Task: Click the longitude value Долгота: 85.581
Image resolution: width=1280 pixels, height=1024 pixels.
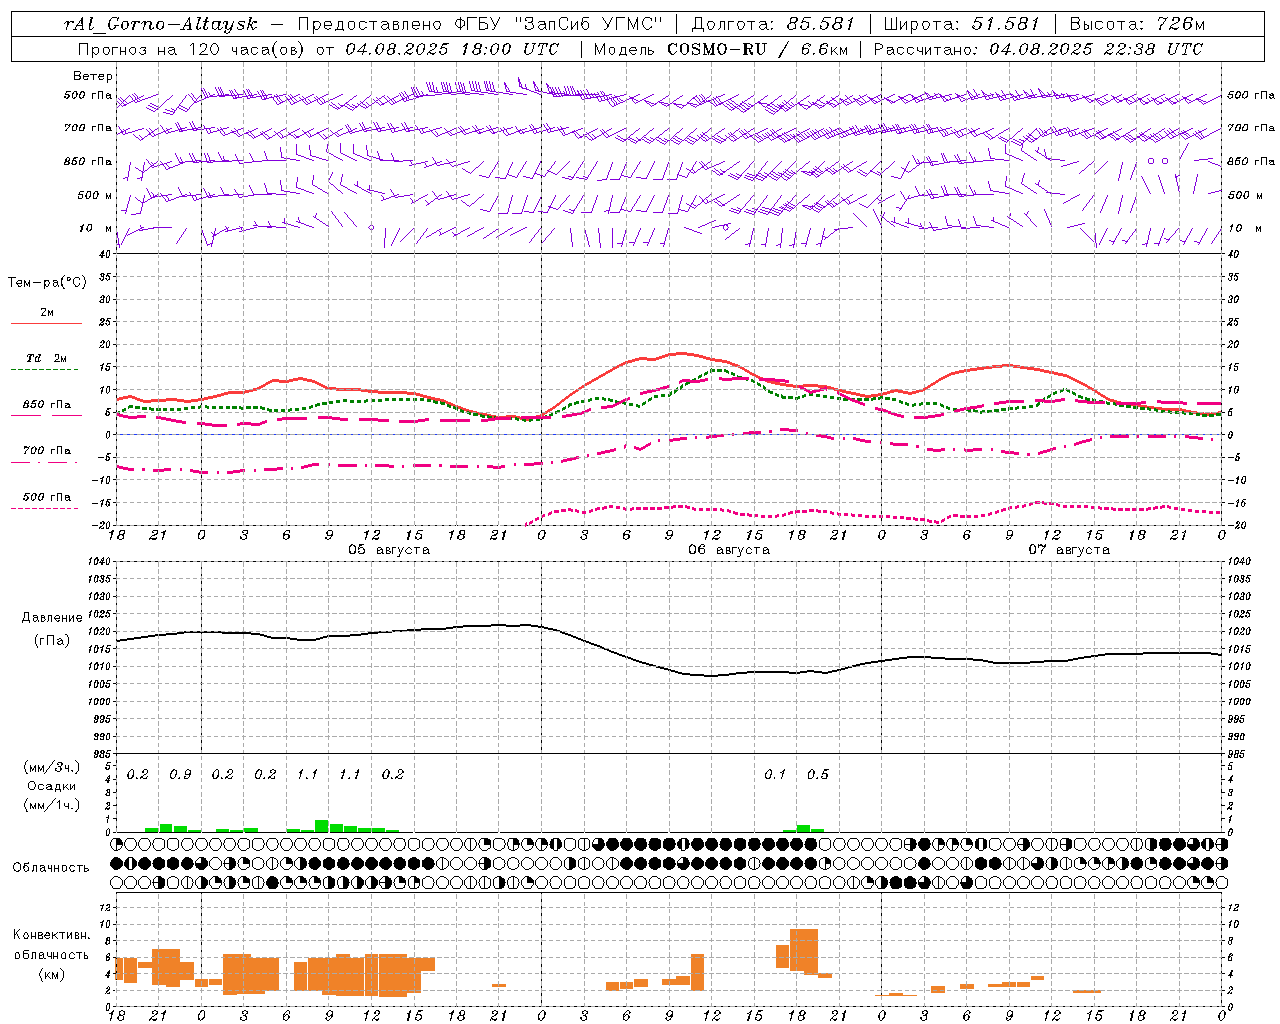Action: coord(775,24)
